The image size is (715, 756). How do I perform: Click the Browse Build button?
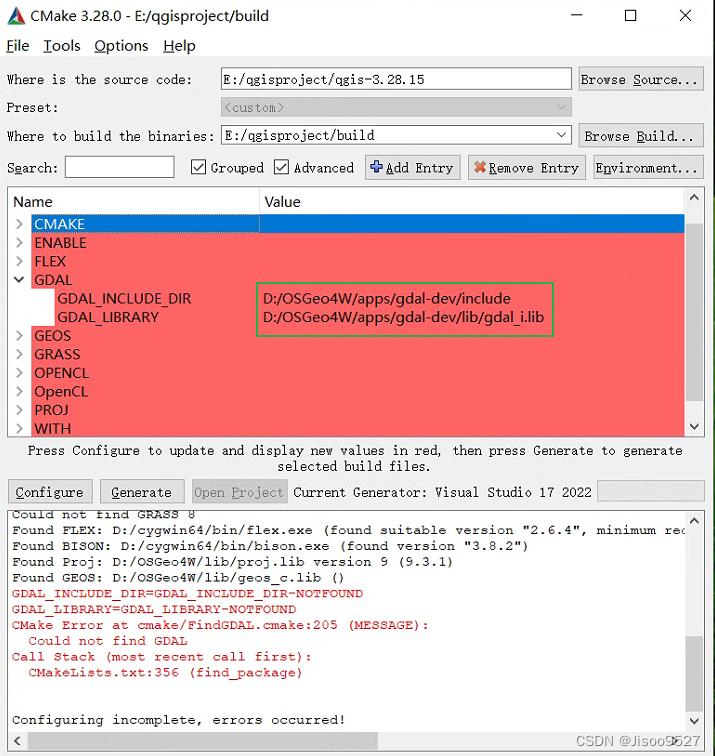(641, 135)
